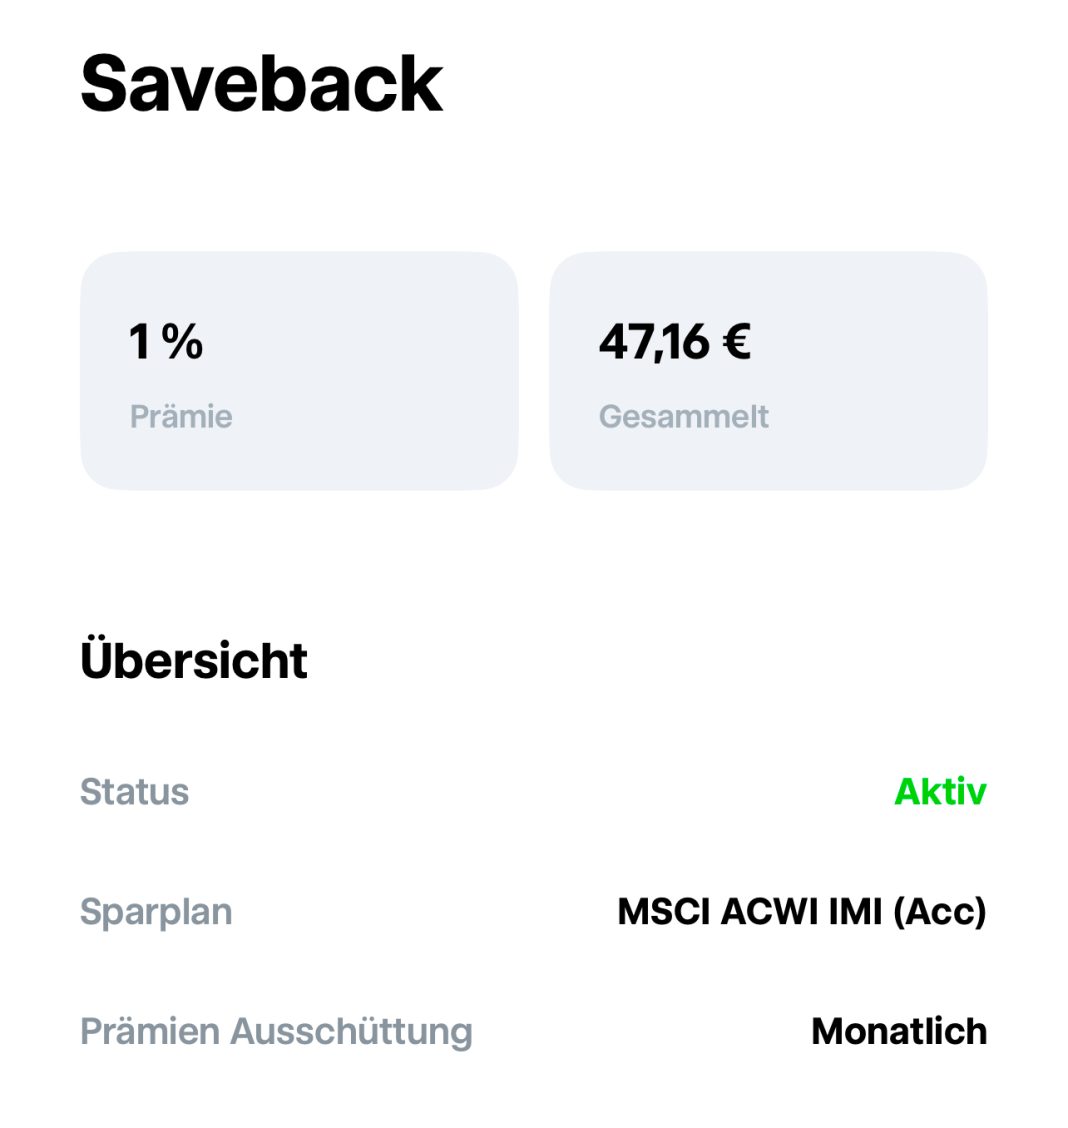Screen dimensions: 1068x1128
Task: Click the "(Acc)" suffix of the savings plan
Action: (939, 912)
